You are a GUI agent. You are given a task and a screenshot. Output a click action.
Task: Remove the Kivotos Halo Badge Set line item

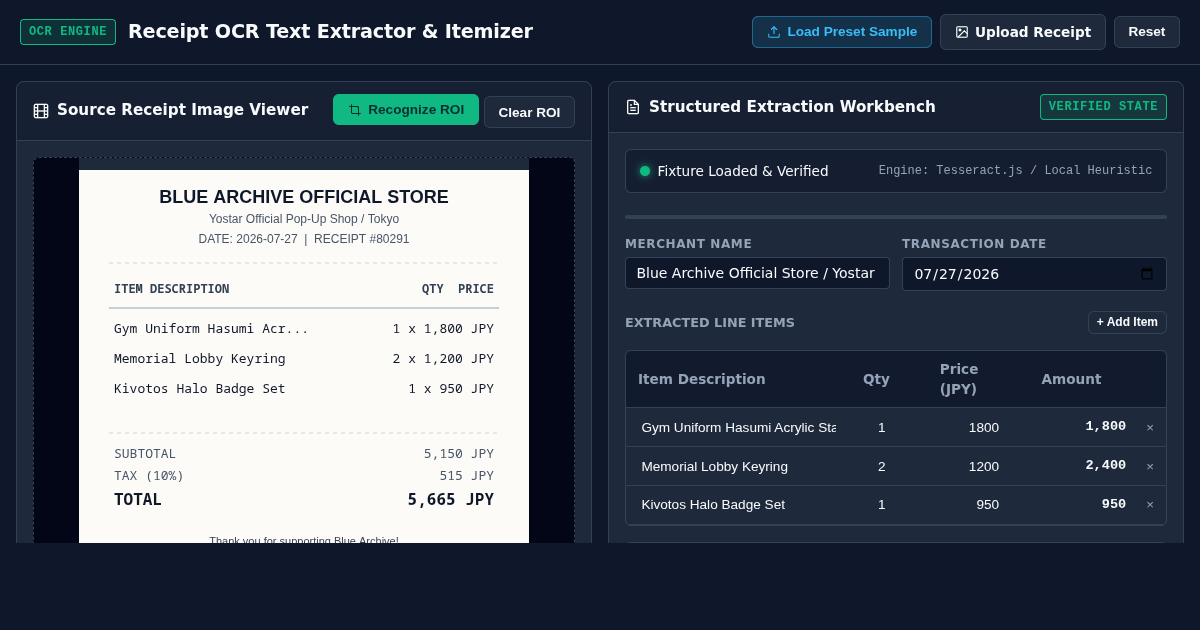pyautogui.click(x=1150, y=505)
